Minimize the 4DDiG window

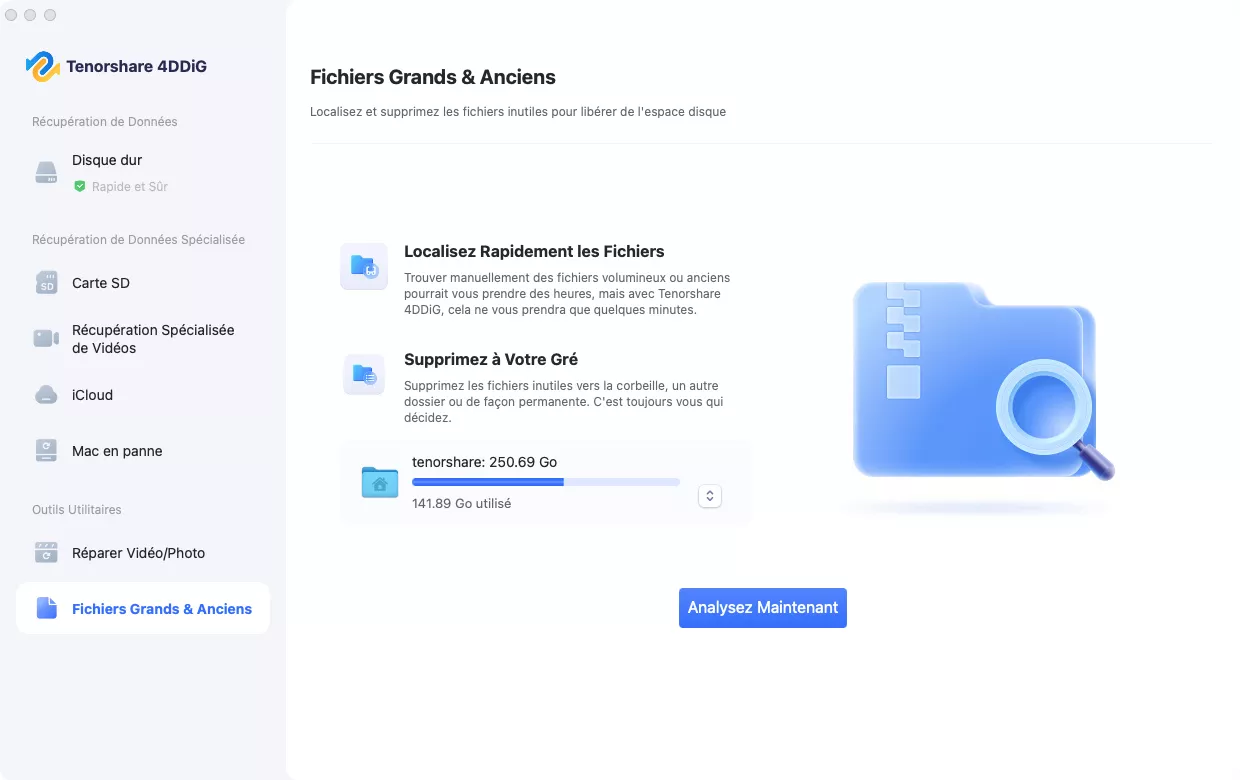(31, 15)
